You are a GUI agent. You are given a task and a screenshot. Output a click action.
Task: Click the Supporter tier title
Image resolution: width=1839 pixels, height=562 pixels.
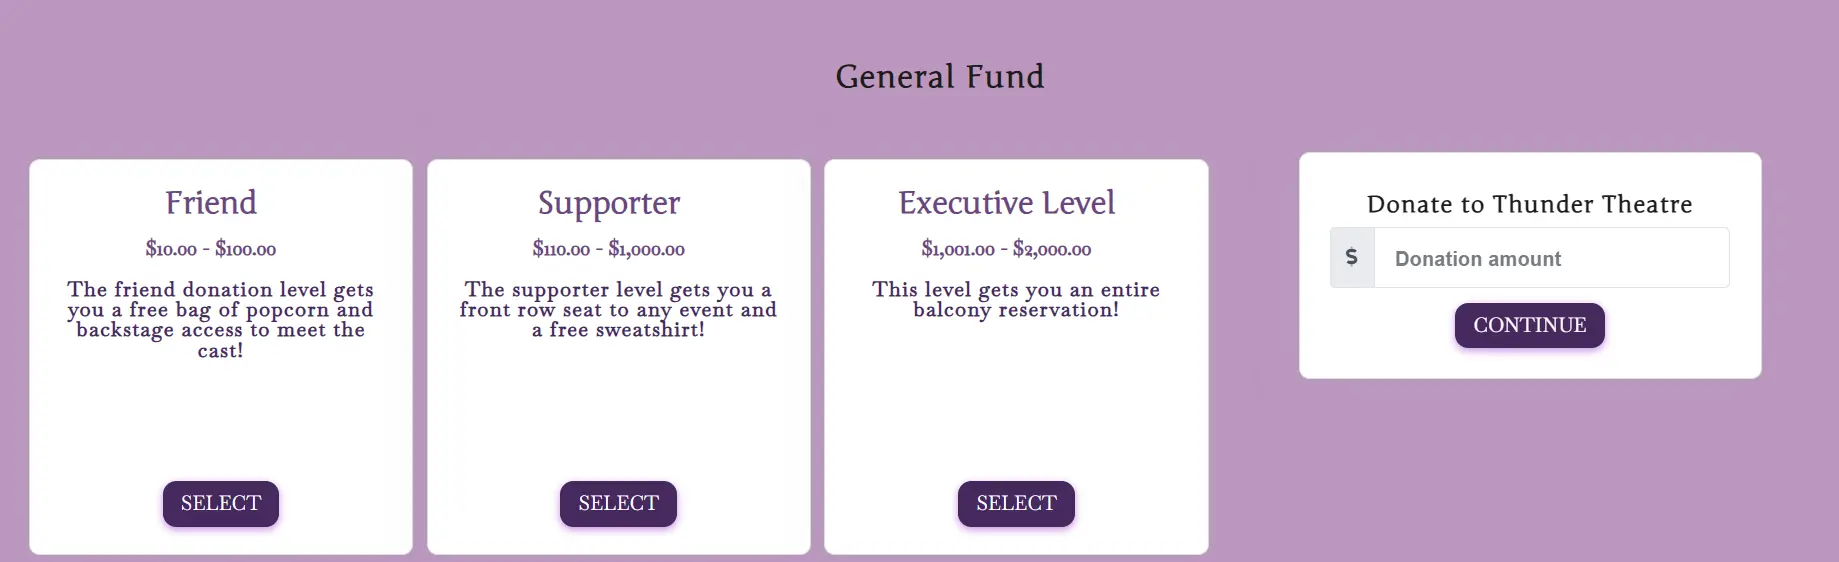tap(609, 203)
